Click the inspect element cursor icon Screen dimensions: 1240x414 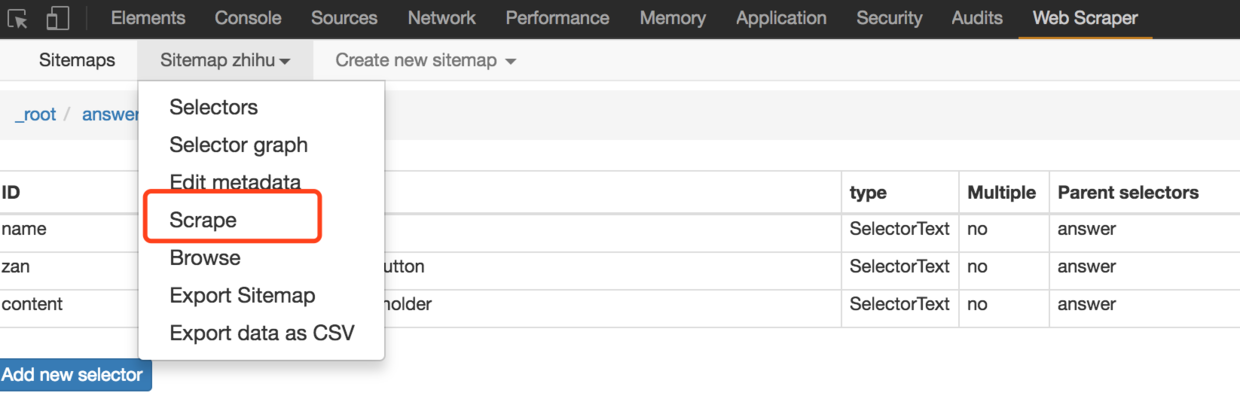coord(19,18)
